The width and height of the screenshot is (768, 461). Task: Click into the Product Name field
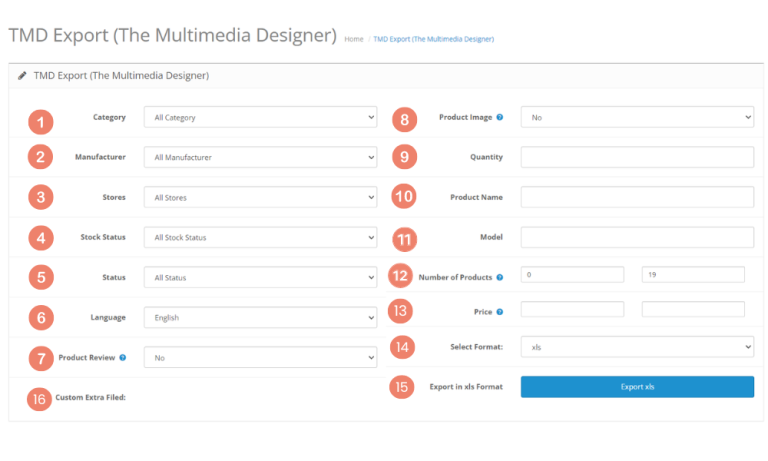[637, 197]
